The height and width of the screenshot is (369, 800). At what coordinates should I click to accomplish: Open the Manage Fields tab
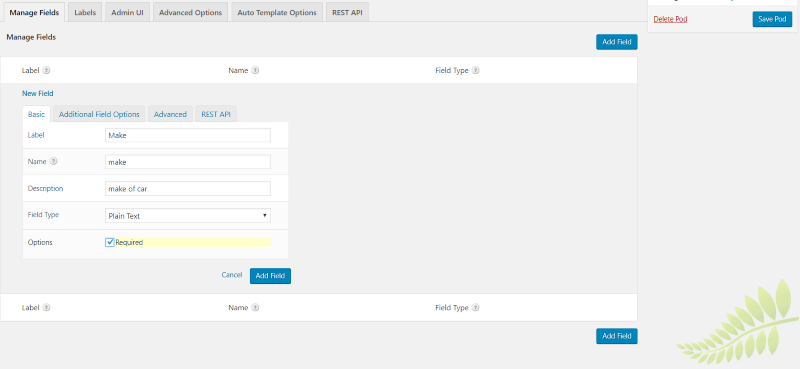point(34,12)
